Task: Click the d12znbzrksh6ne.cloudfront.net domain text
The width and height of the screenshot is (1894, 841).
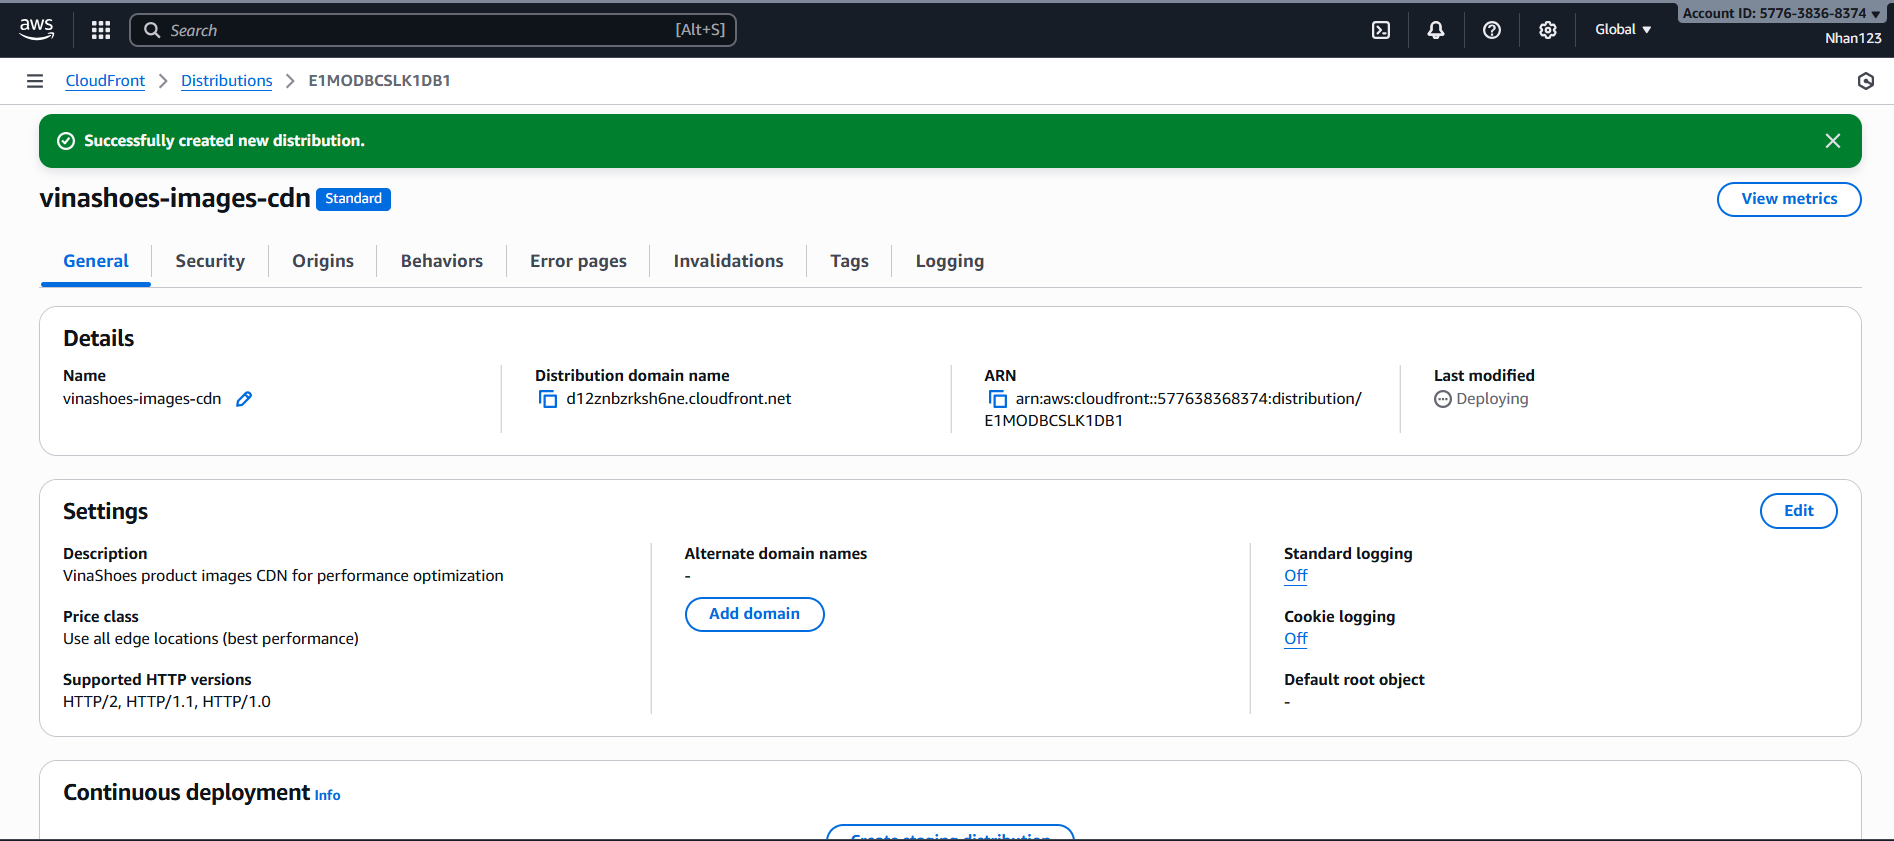Action: pos(678,399)
